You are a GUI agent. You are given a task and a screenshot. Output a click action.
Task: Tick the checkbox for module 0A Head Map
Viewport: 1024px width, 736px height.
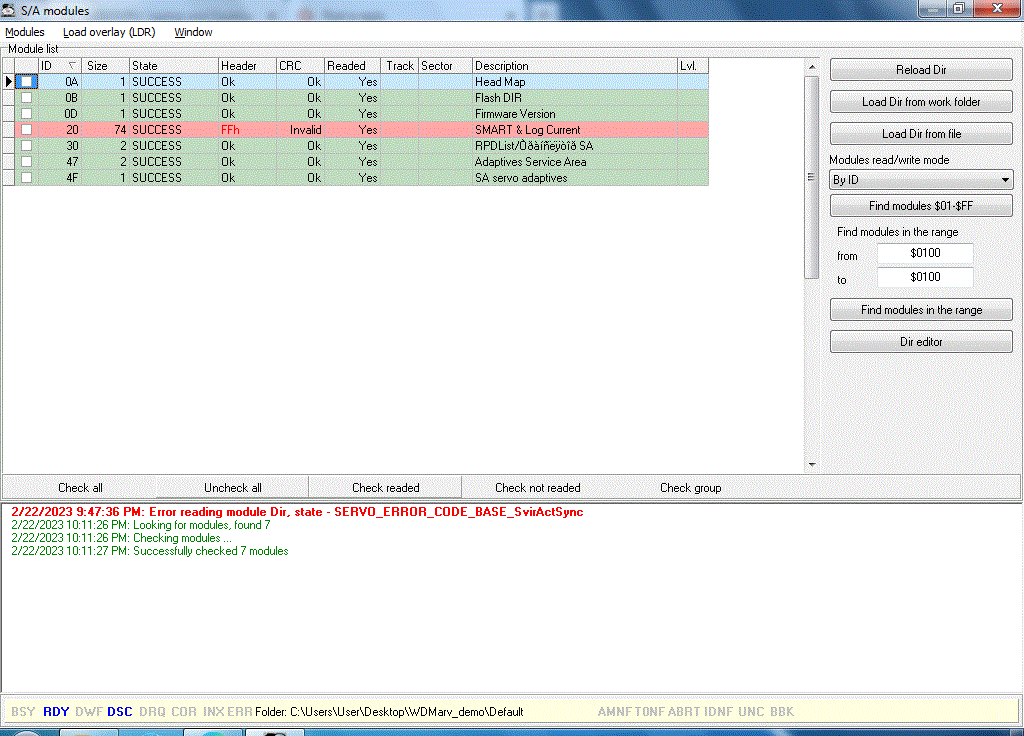pos(26,82)
